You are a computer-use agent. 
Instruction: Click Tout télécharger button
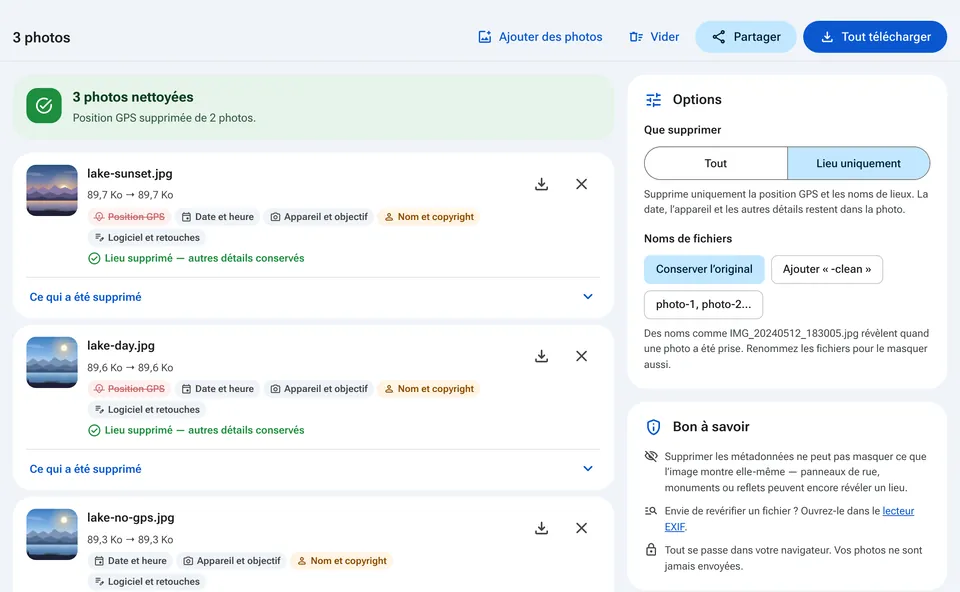coord(875,37)
